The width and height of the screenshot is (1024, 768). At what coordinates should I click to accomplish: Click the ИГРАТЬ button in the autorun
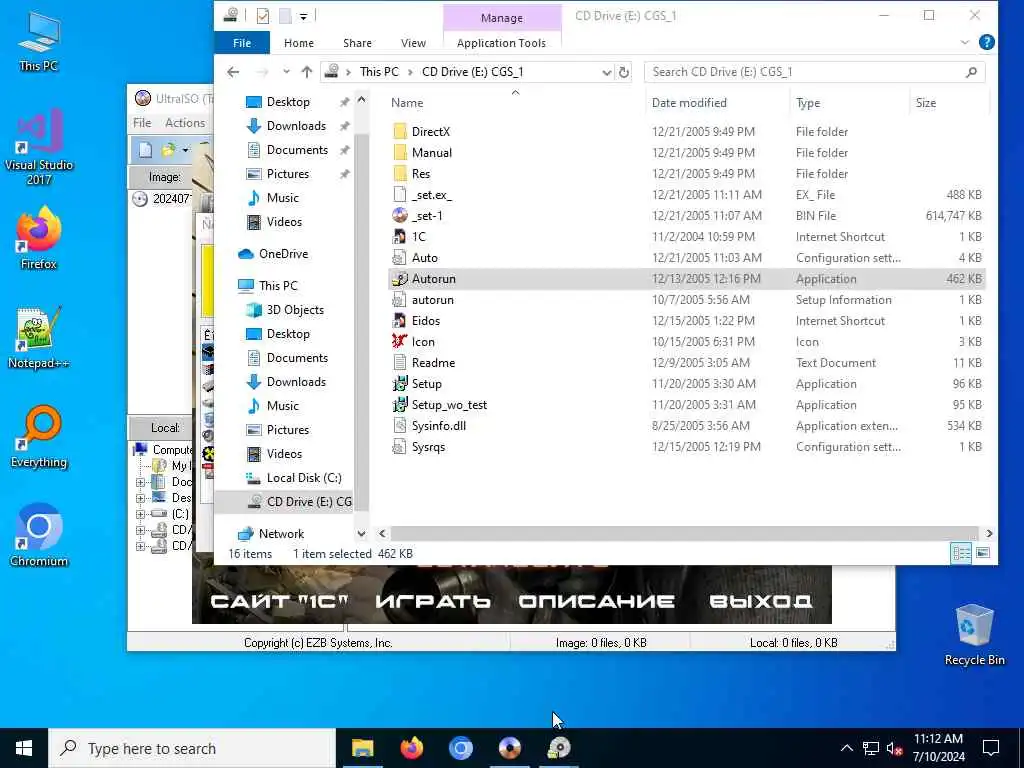click(433, 601)
